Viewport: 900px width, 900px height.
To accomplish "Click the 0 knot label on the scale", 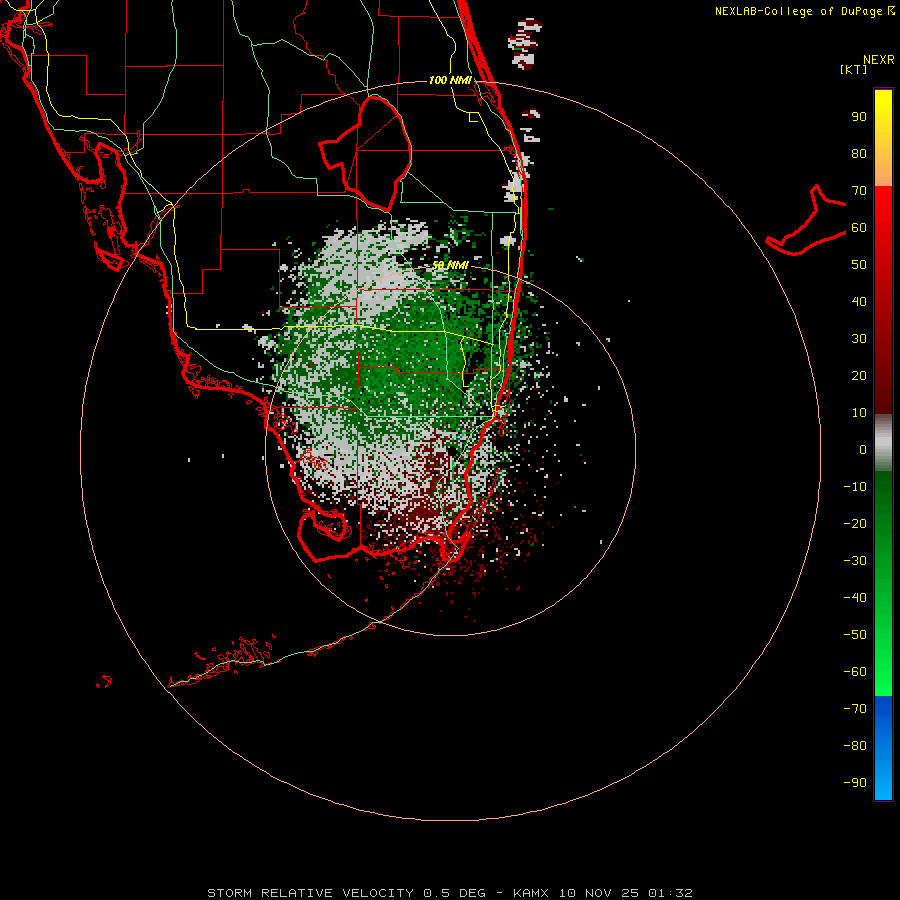I will tap(863, 449).
